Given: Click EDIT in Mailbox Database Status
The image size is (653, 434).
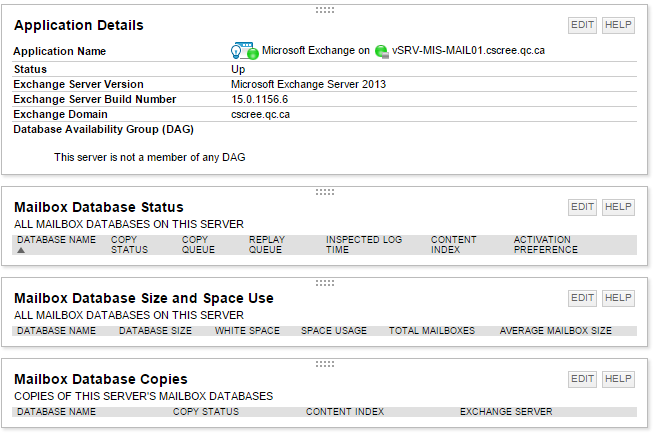Looking at the screenshot, I should 582,207.
